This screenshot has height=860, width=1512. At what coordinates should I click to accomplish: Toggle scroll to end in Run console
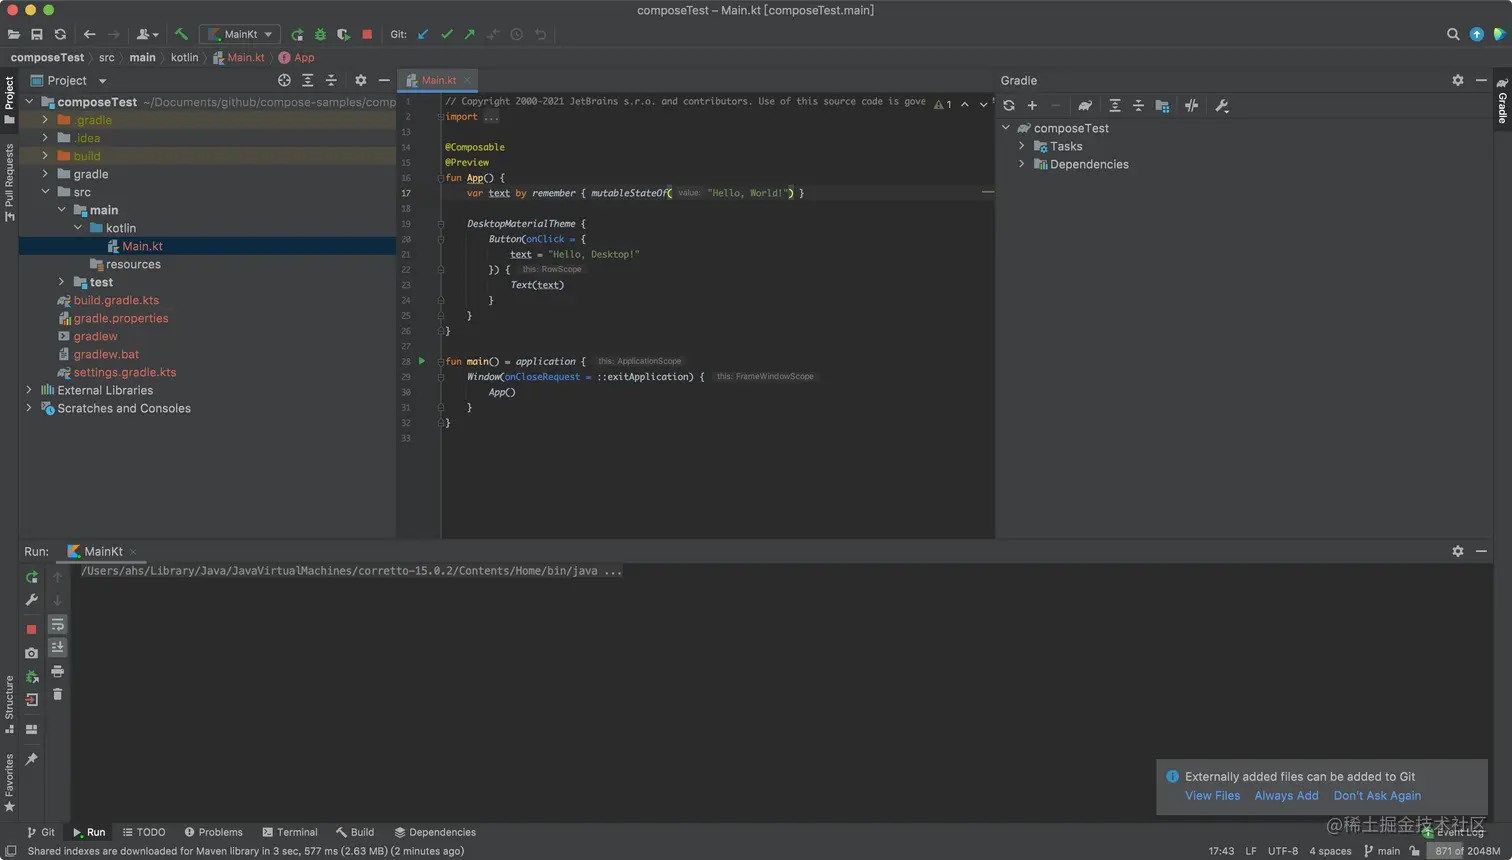(x=57, y=648)
